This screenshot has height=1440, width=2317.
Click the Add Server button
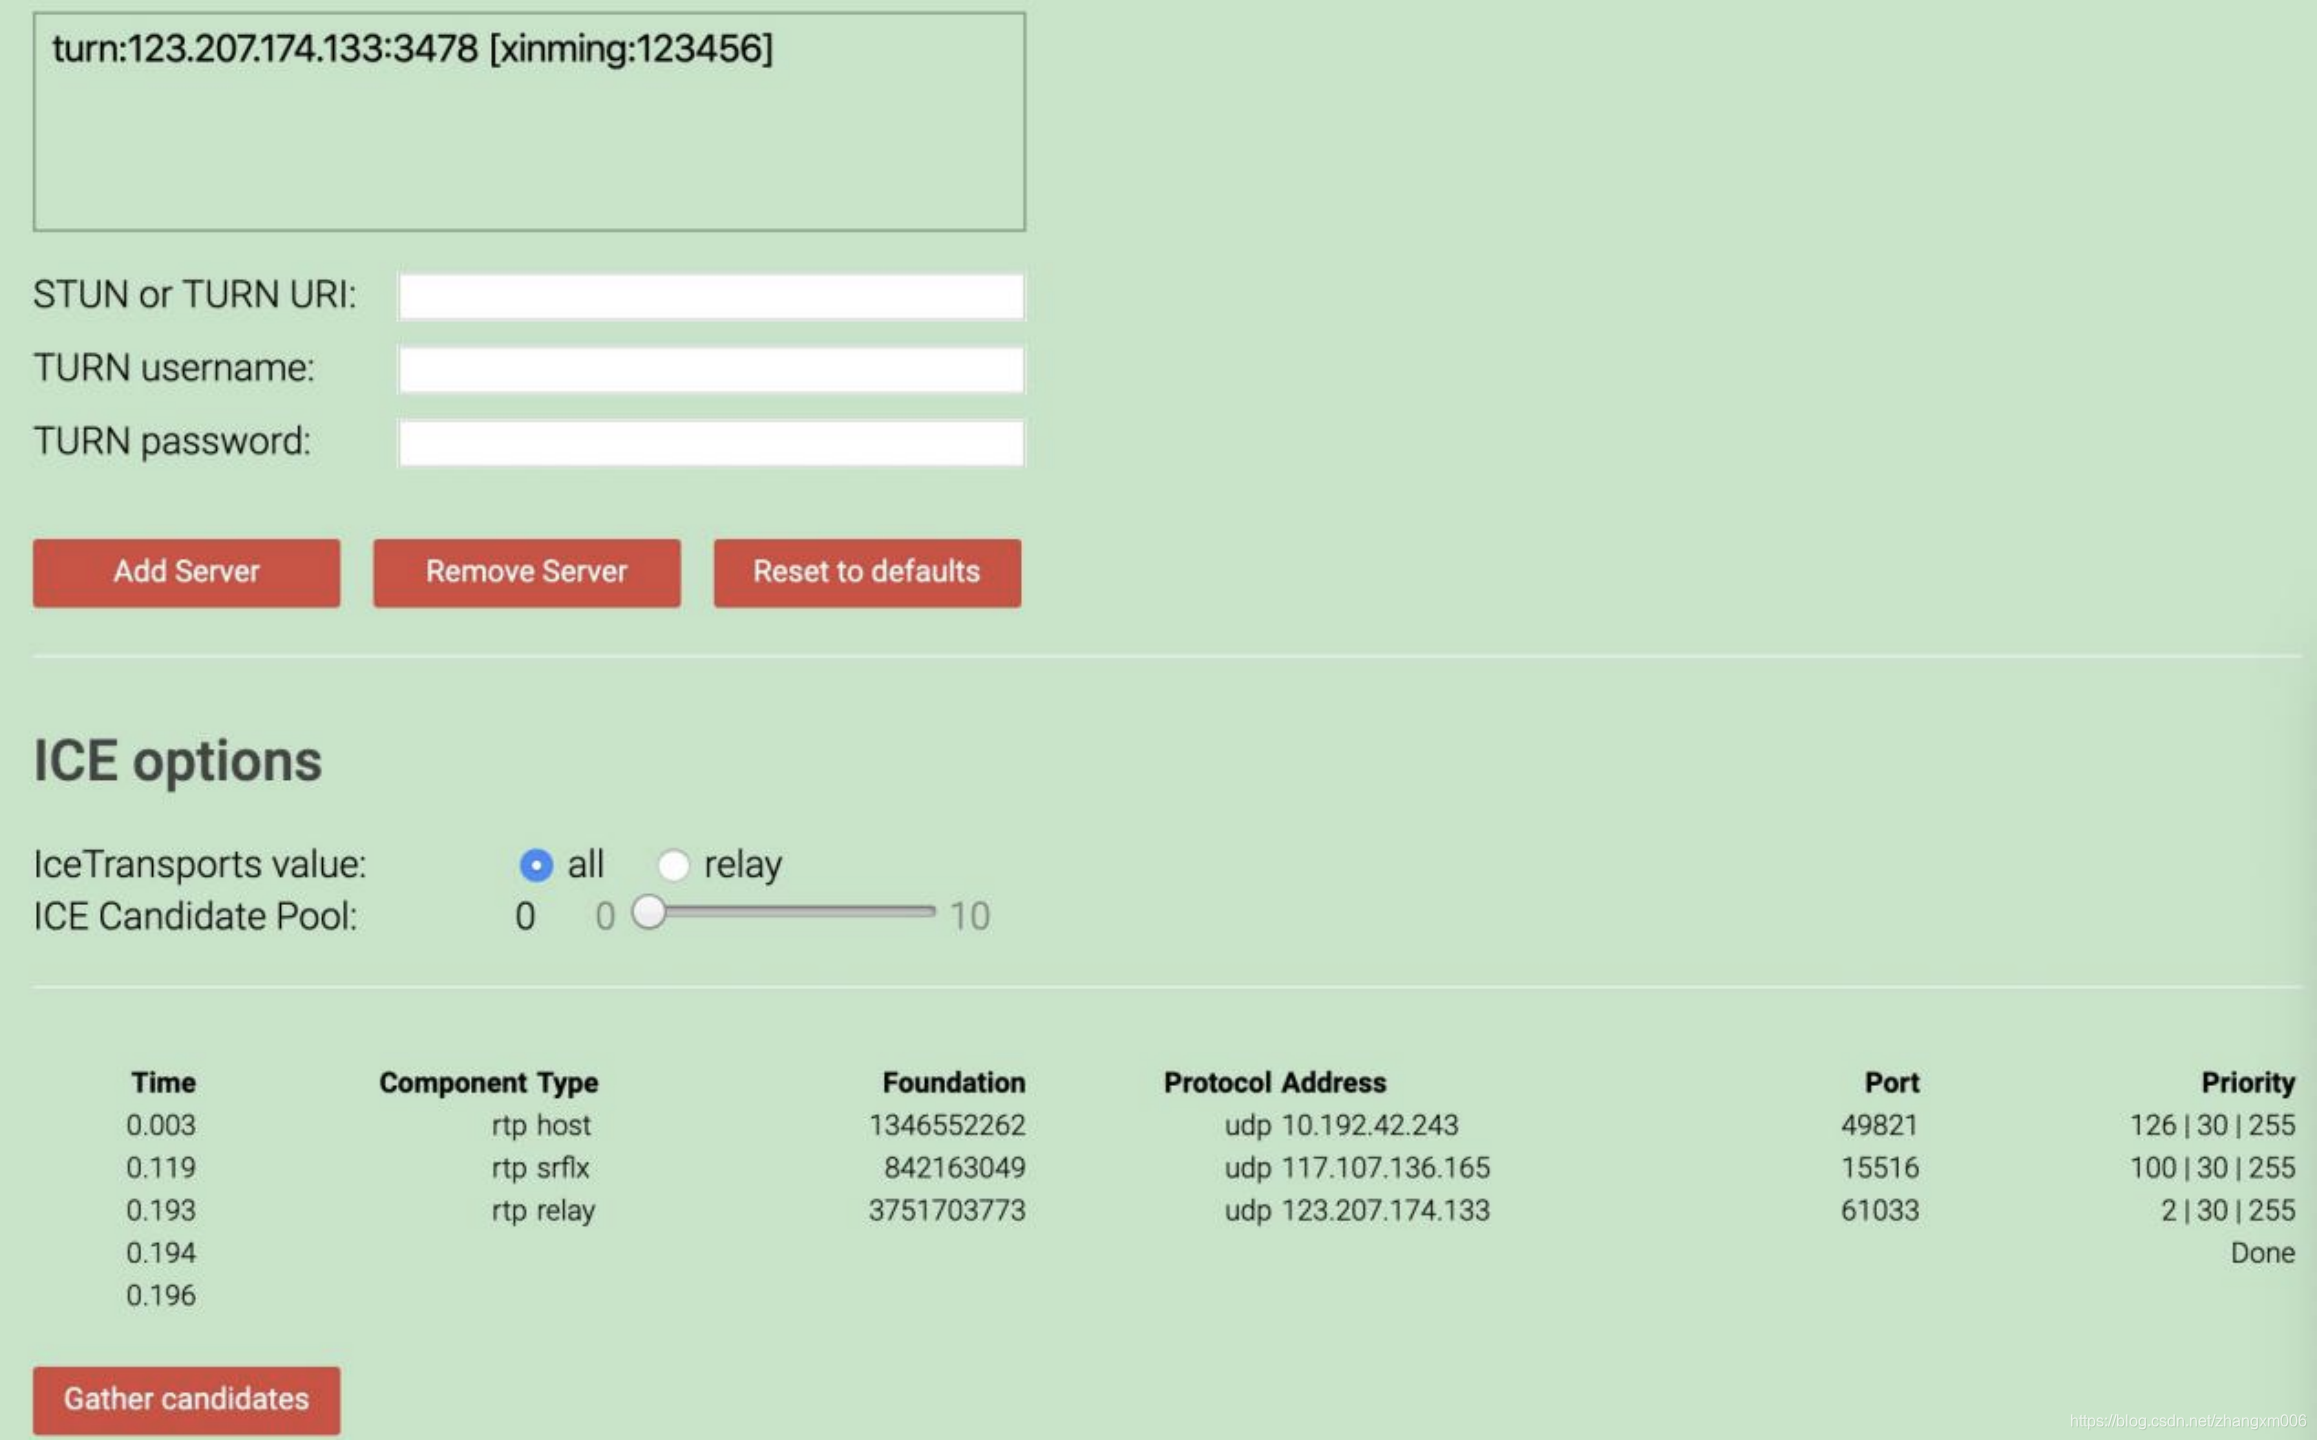[185, 572]
